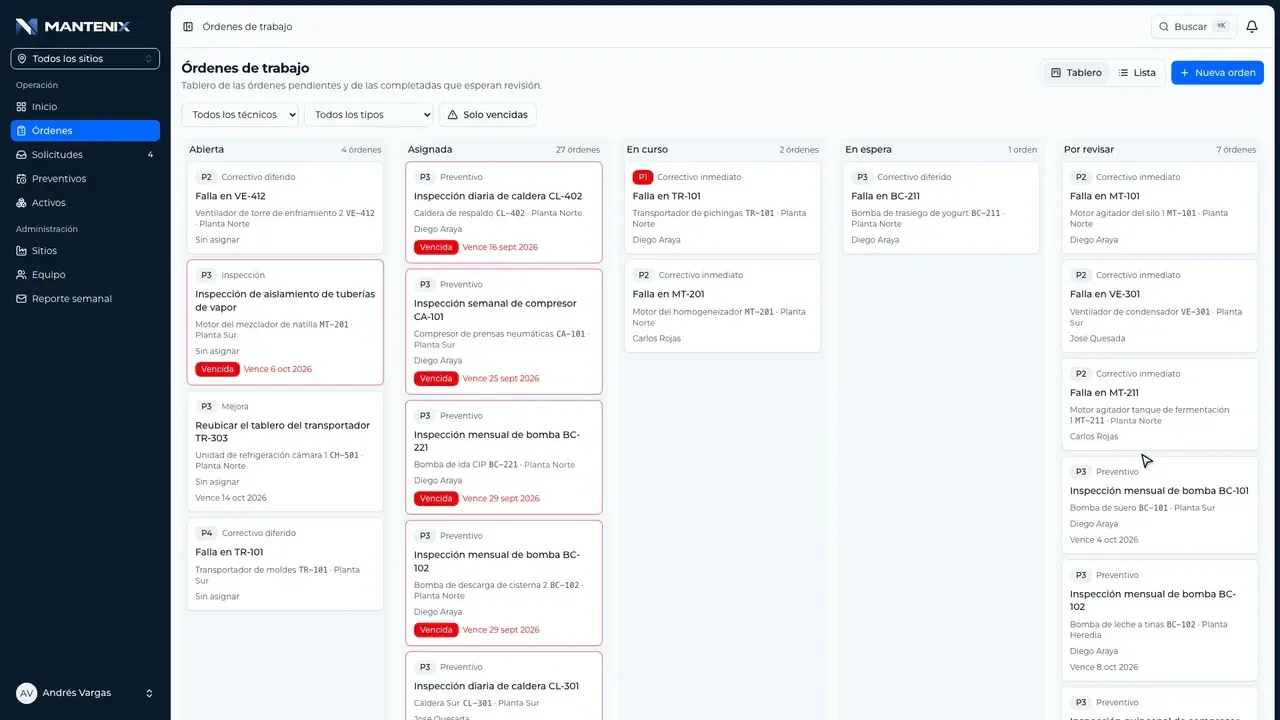Click the Mantenix logo icon
The image size is (1280, 720).
[x=27, y=26]
